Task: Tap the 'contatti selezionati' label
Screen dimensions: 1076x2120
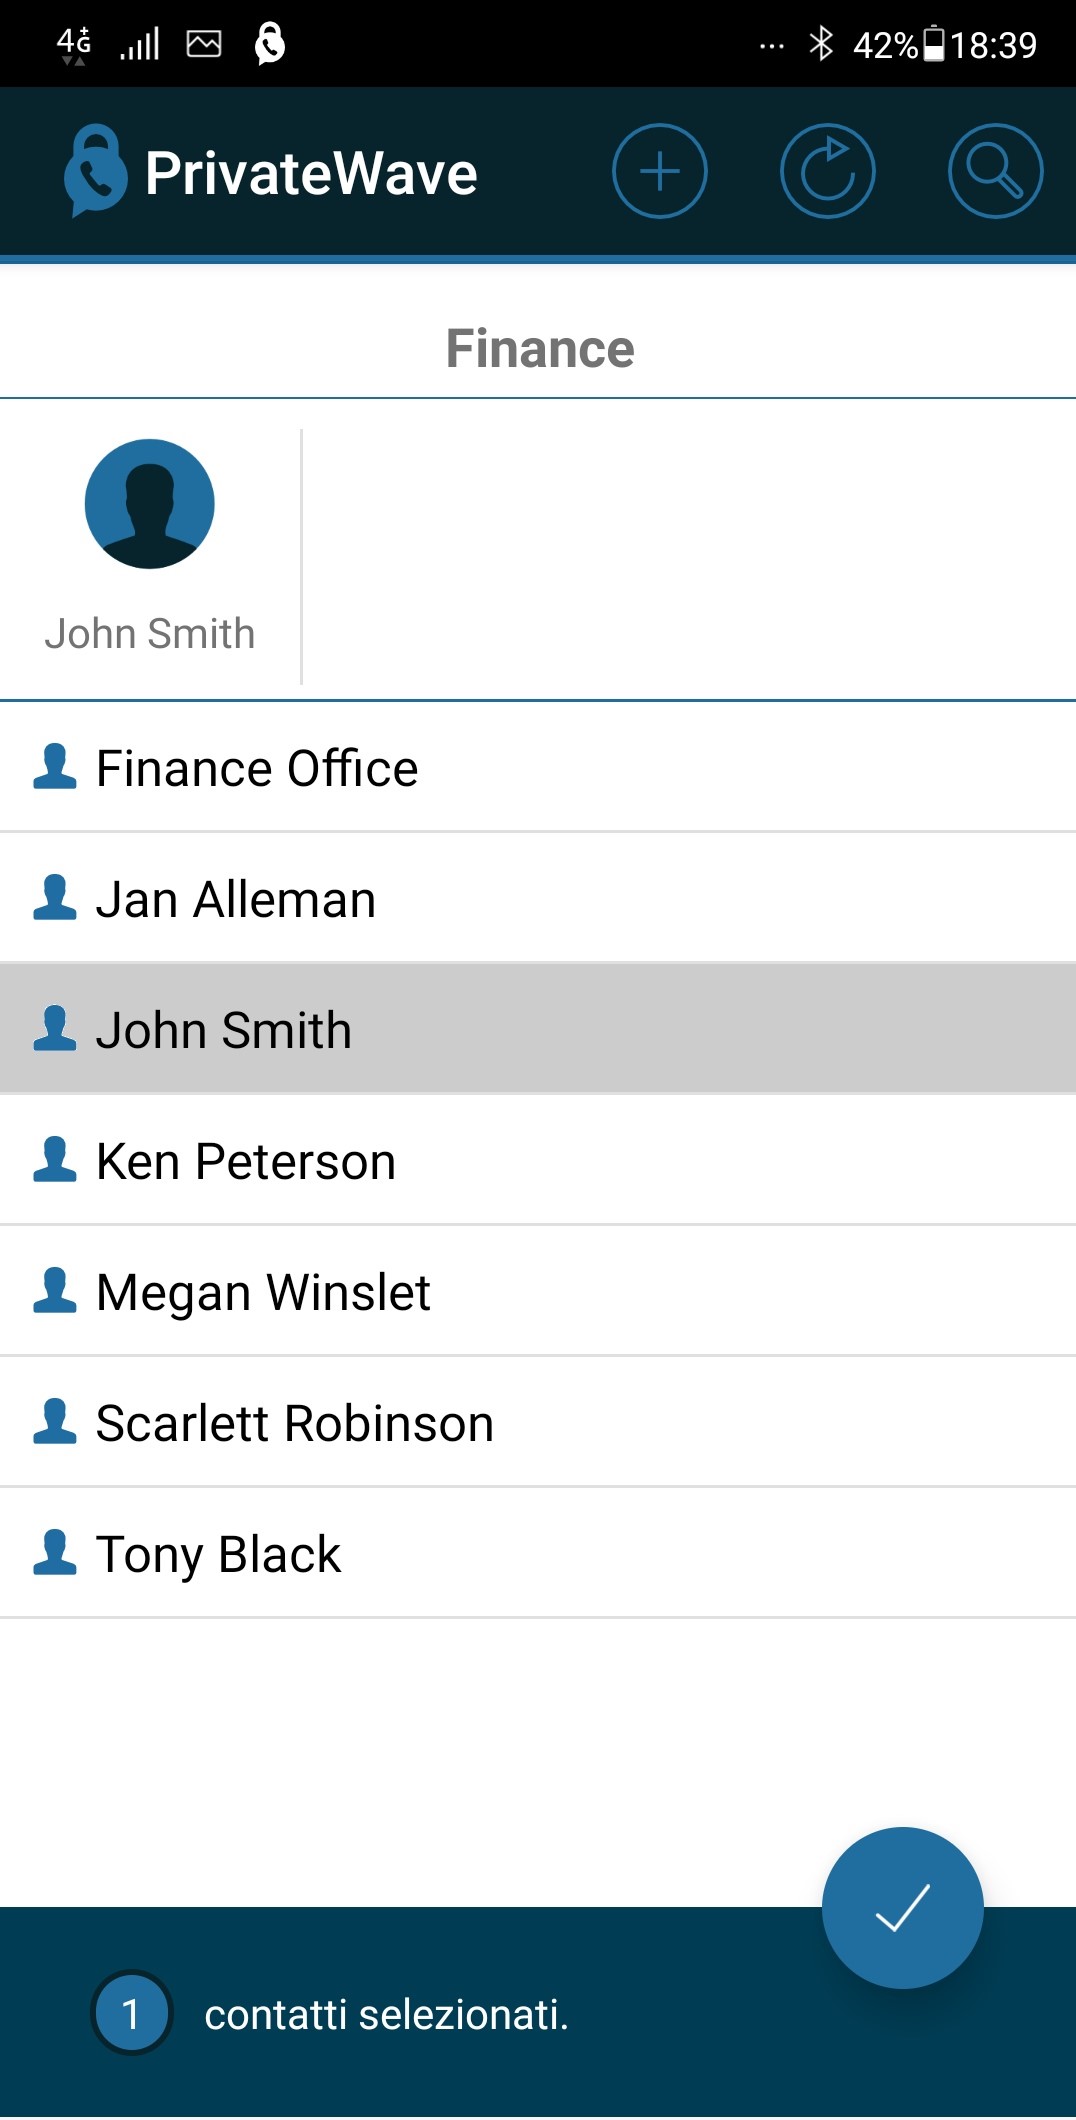Action: (386, 2015)
